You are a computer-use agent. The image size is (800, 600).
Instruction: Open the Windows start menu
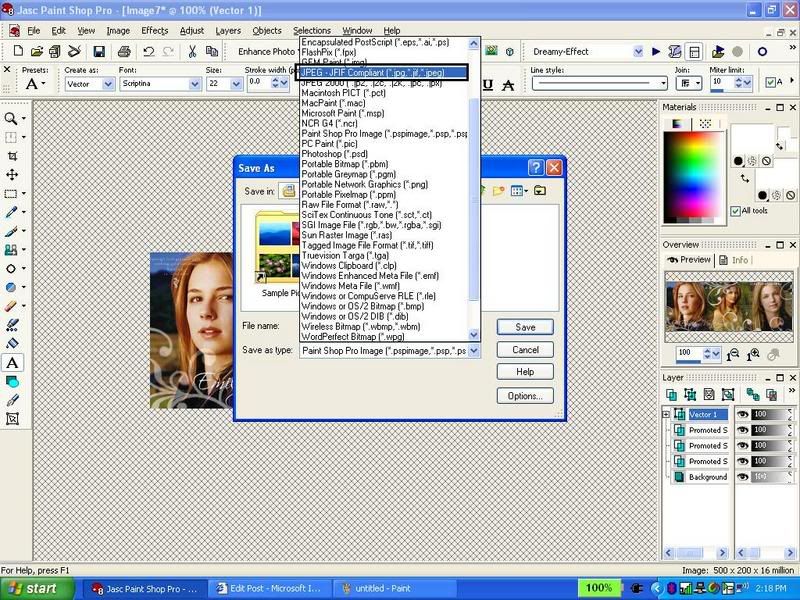coord(37,589)
